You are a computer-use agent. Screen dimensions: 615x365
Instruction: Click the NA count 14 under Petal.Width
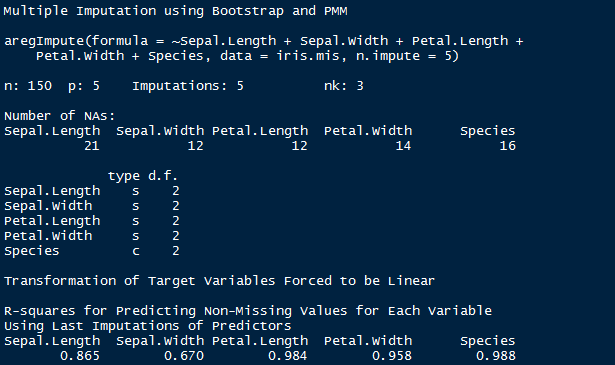point(403,146)
